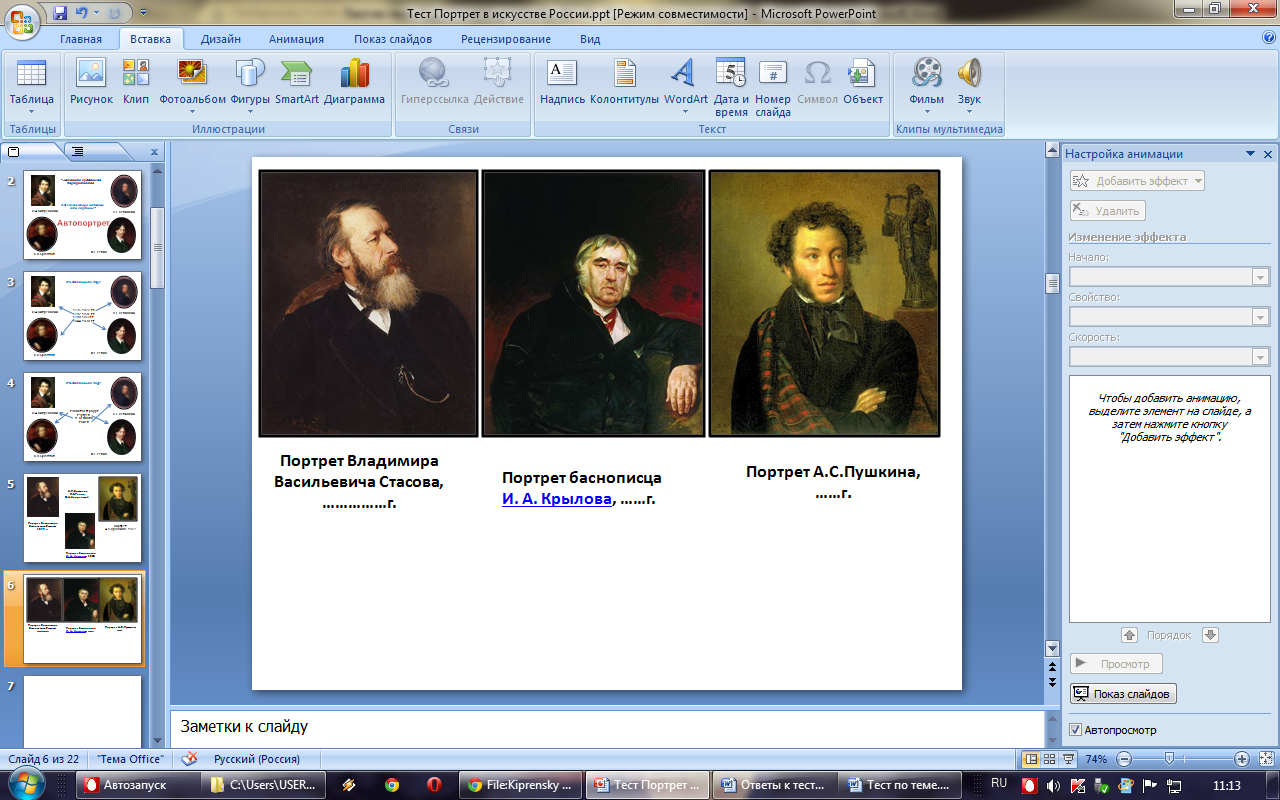
Task: Click the Фотоальбом icon
Action: pyautogui.click(x=192, y=73)
